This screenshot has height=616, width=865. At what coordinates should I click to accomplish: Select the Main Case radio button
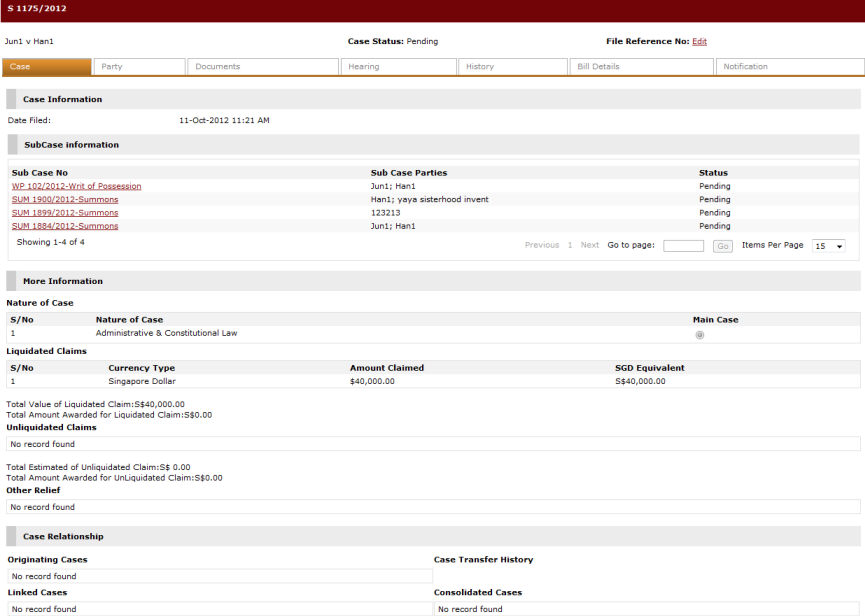point(699,334)
